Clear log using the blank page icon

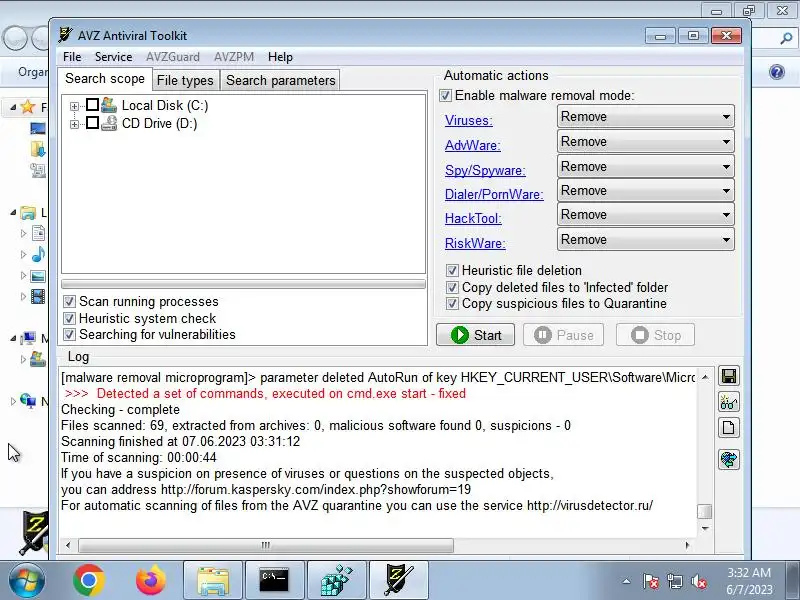(729, 428)
